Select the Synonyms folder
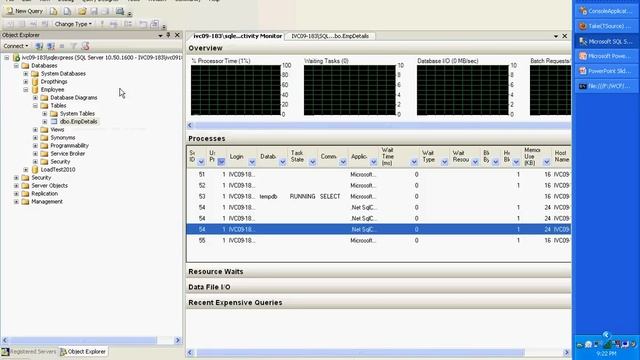 [62, 138]
